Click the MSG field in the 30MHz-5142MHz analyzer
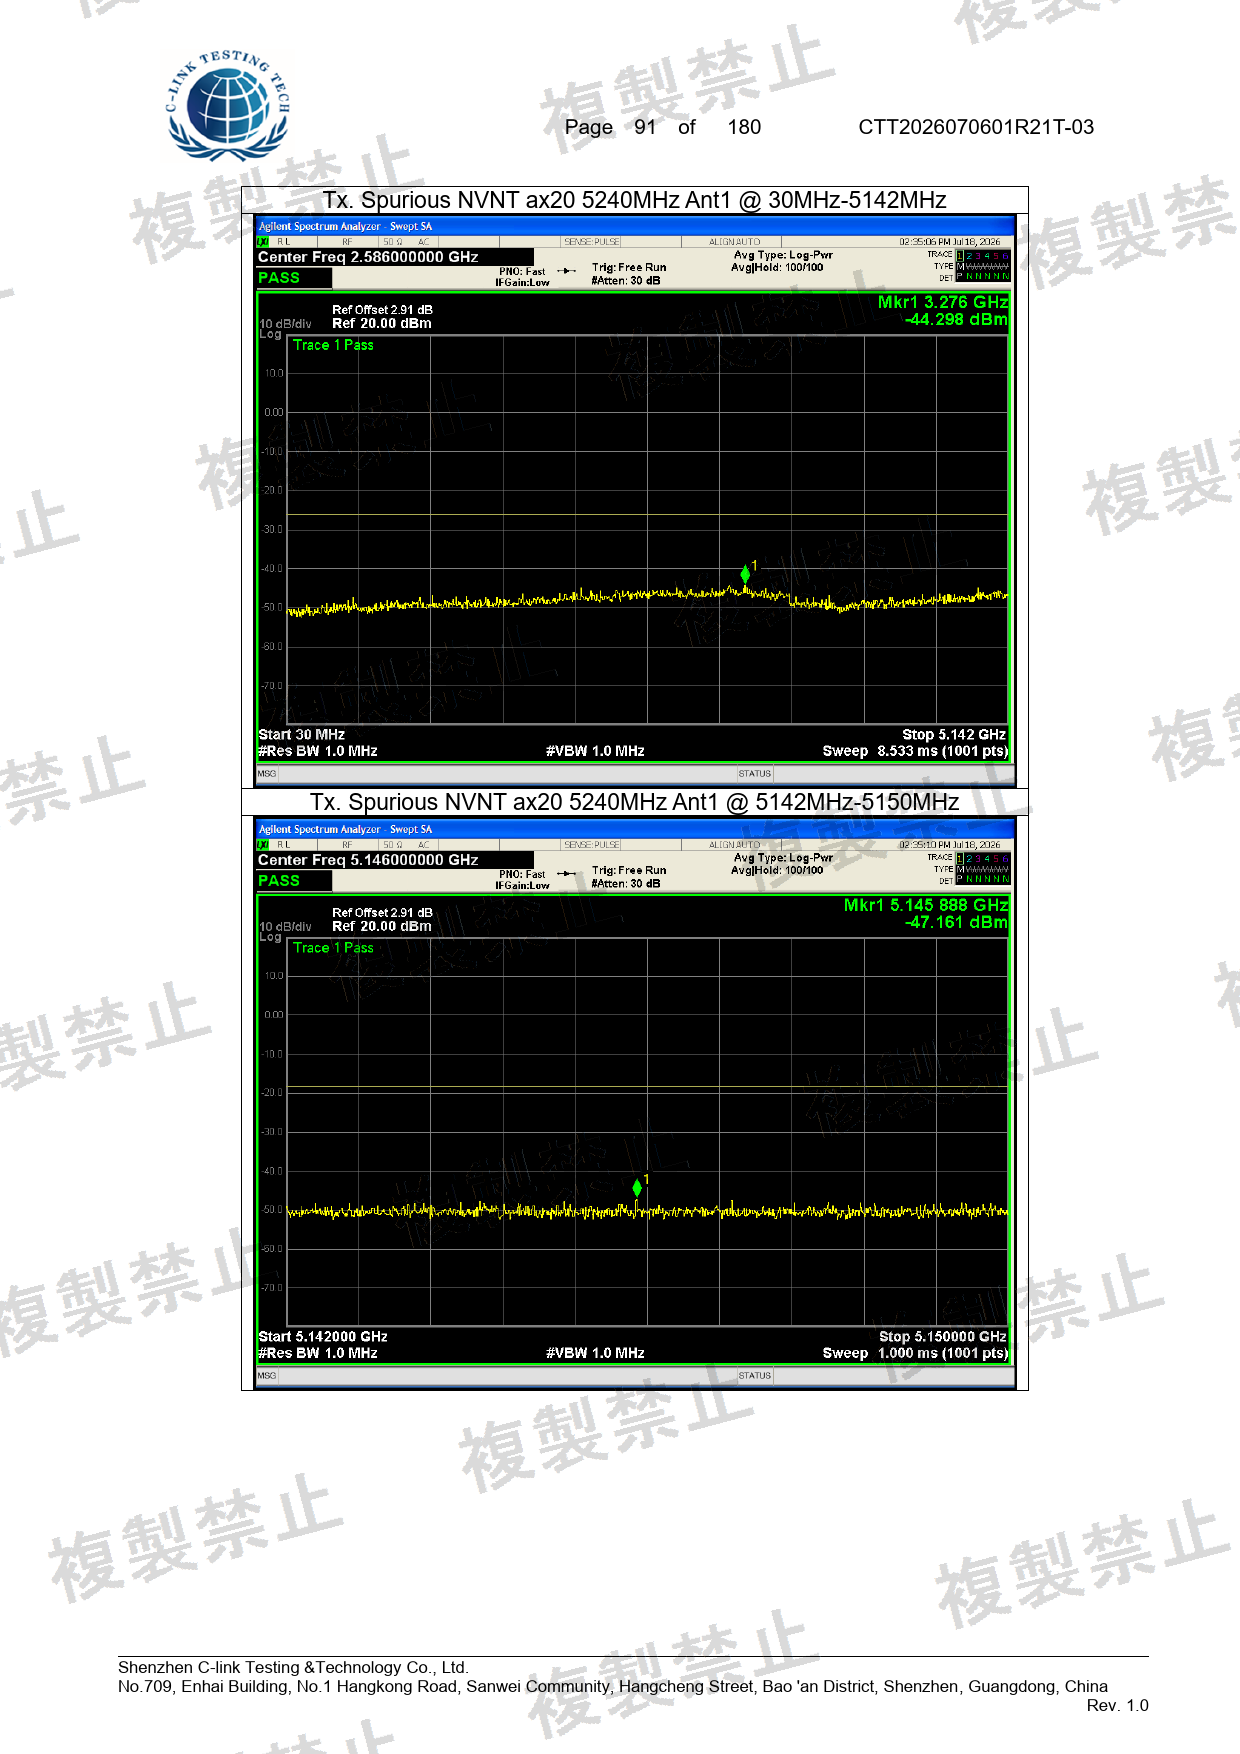 (267, 774)
